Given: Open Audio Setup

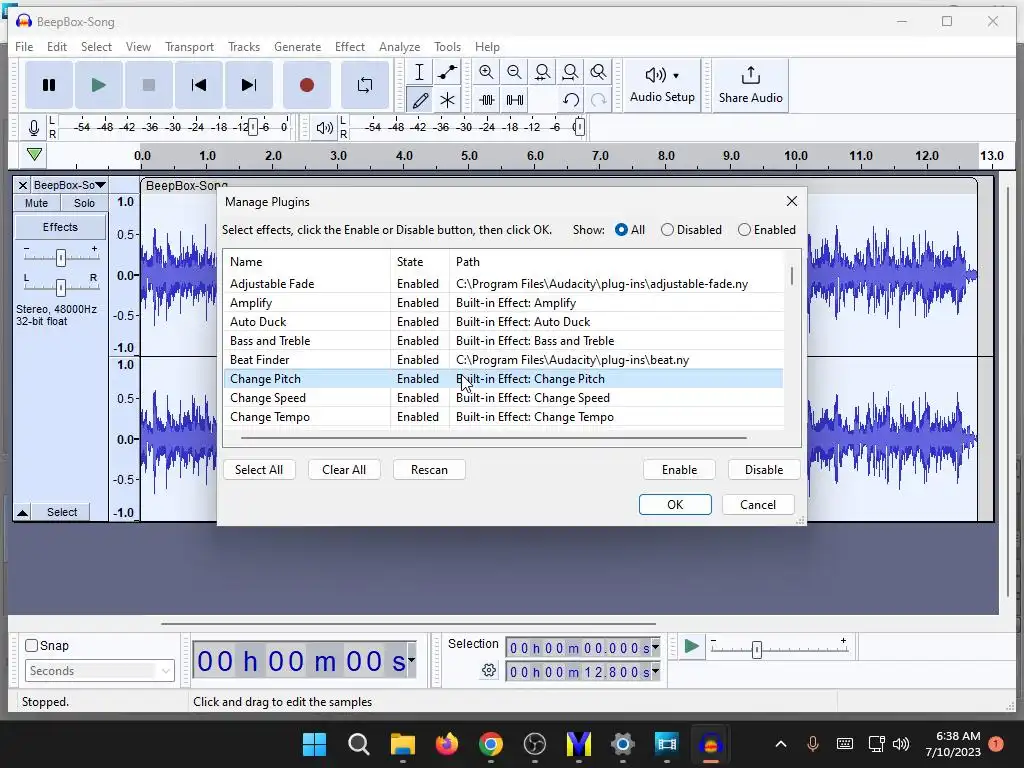Looking at the screenshot, I should (662, 85).
